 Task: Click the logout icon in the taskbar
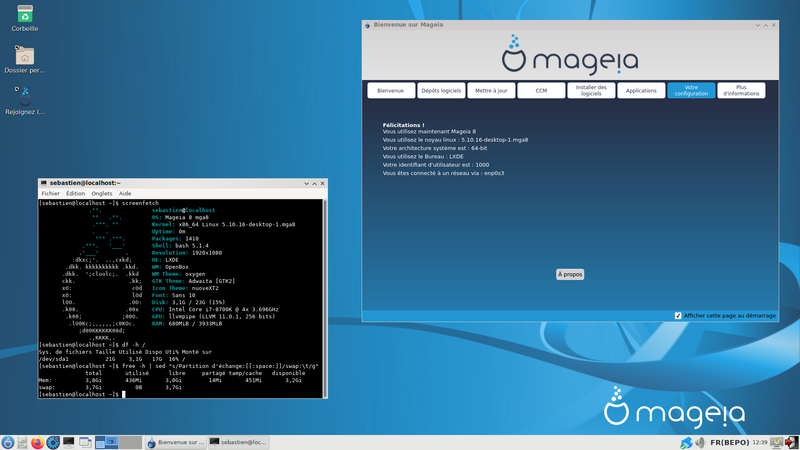point(791,442)
